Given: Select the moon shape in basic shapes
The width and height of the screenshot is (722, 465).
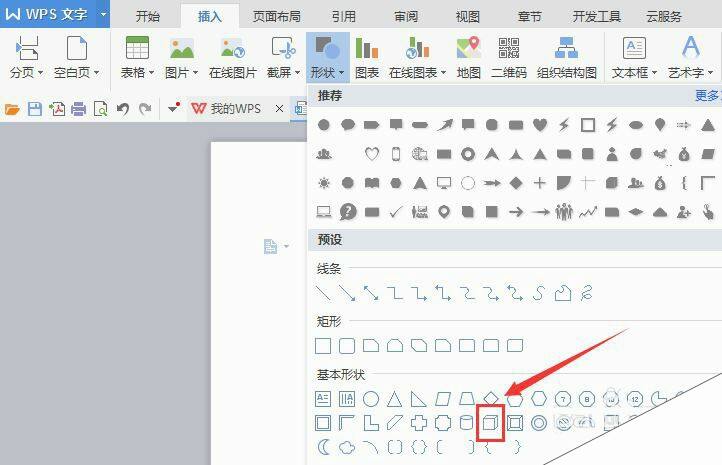Looking at the screenshot, I should click(324, 447).
